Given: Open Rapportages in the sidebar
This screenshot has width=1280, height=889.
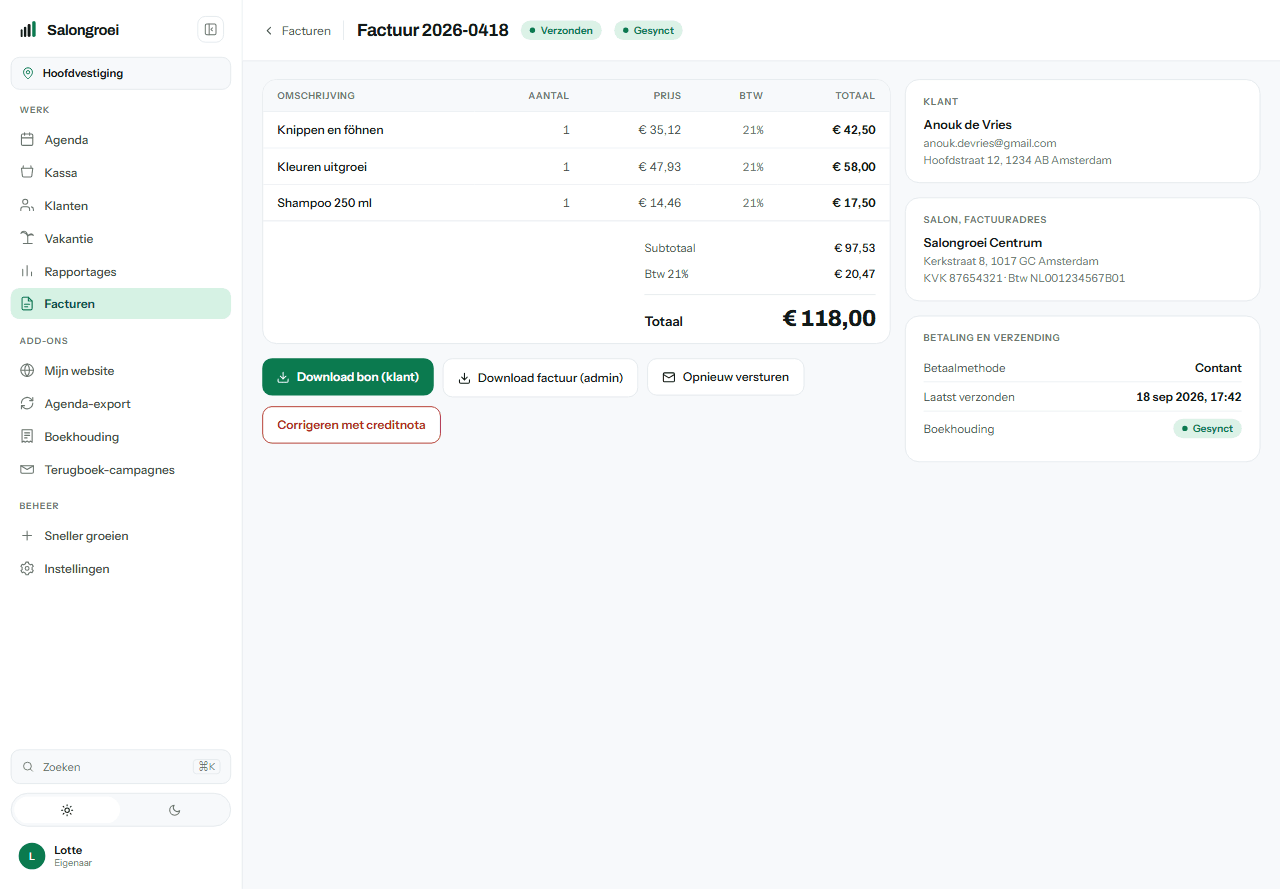Looking at the screenshot, I should pos(121,272).
